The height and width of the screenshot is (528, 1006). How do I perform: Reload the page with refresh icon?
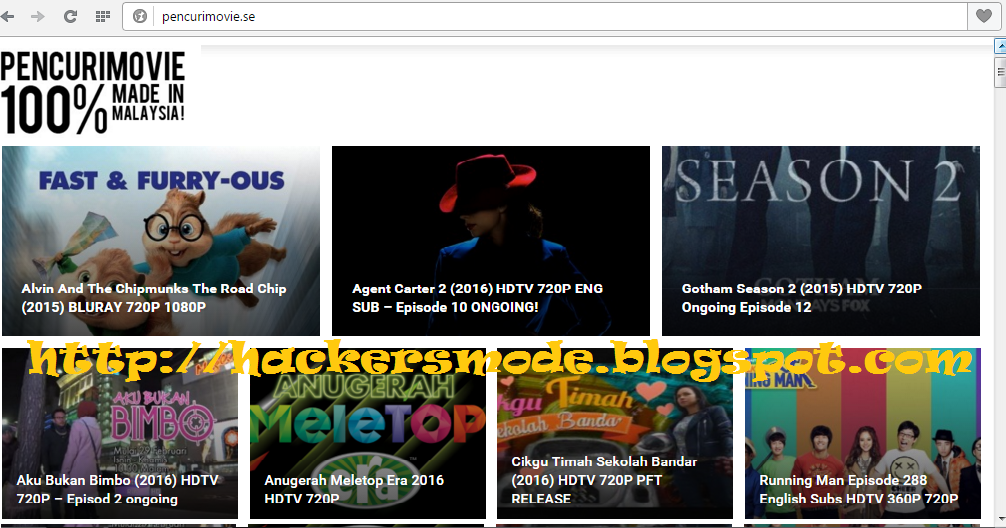[71, 17]
